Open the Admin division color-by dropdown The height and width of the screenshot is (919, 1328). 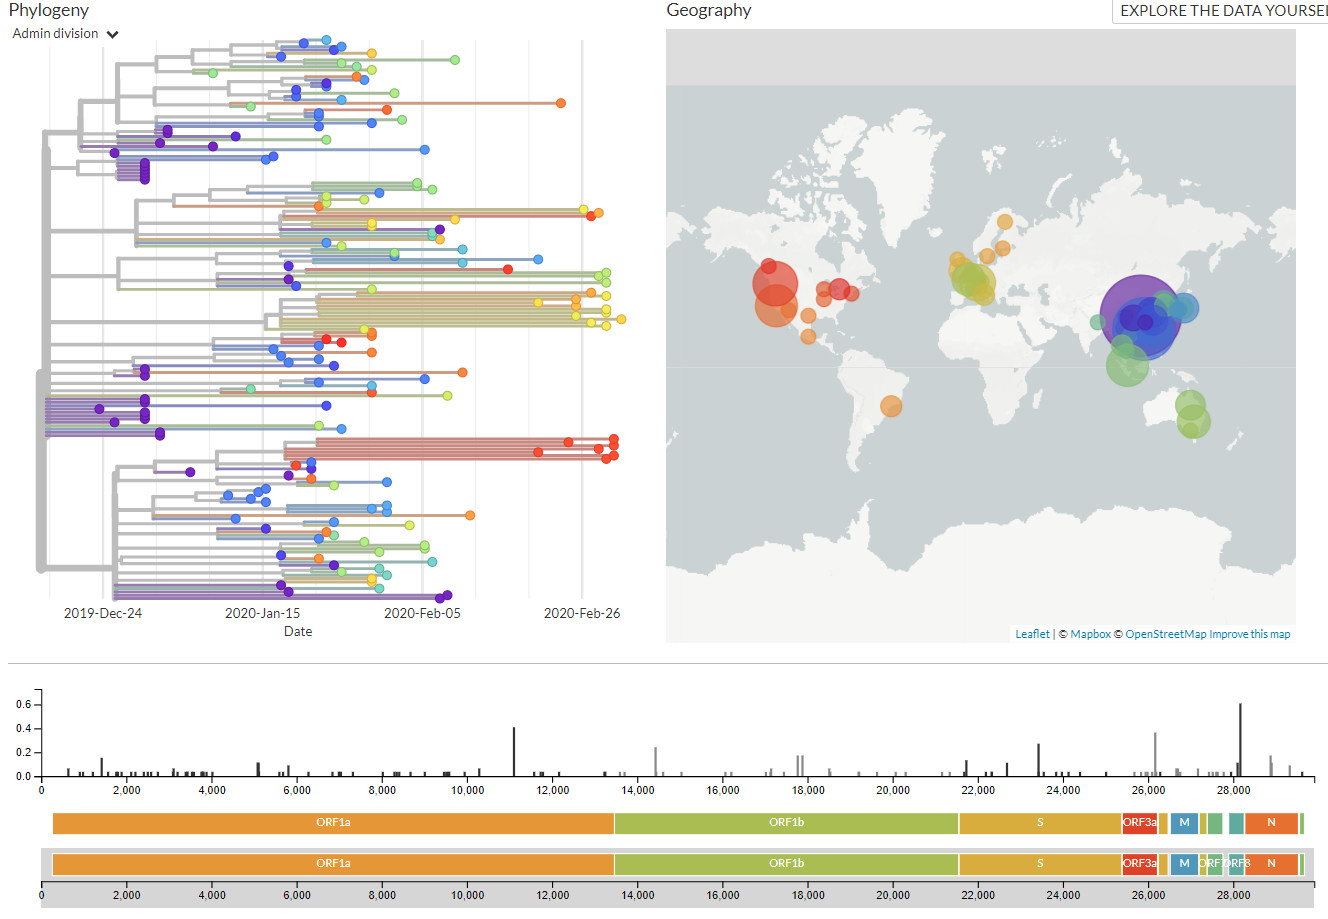[66, 34]
